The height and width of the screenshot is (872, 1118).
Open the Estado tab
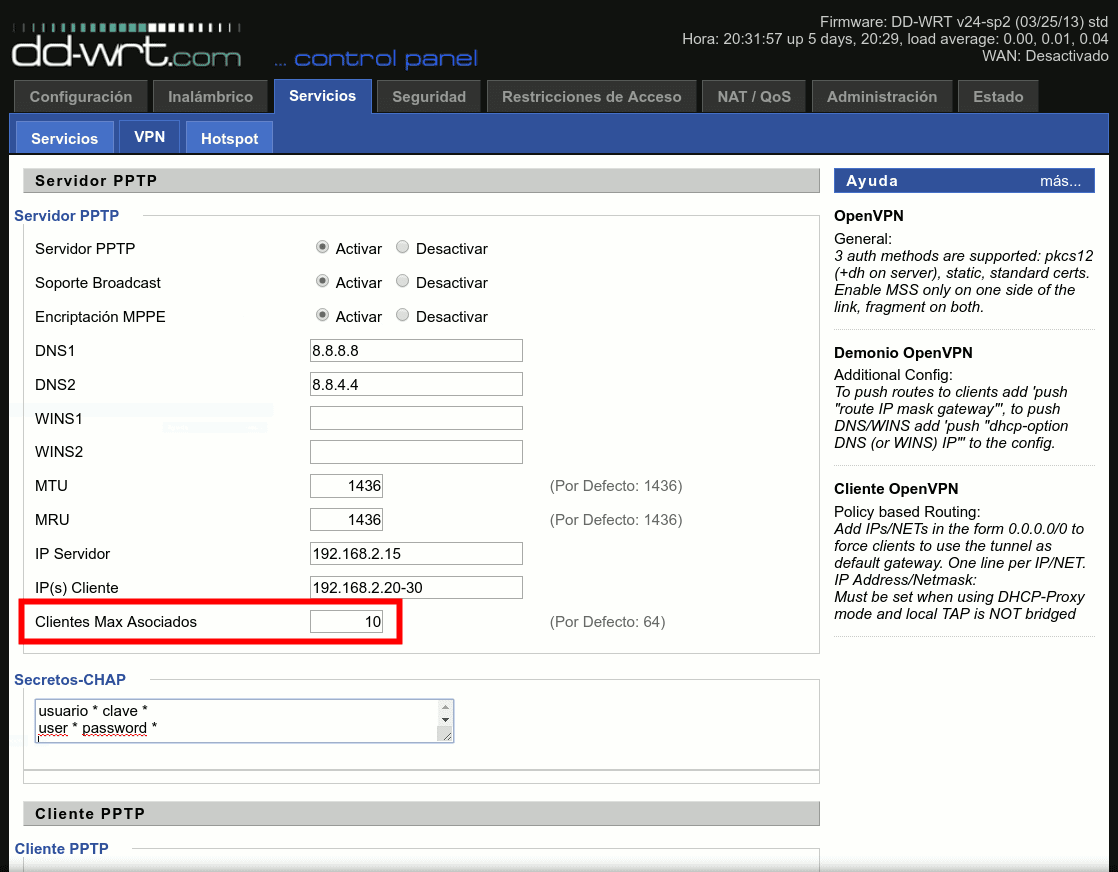(x=998, y=97)
